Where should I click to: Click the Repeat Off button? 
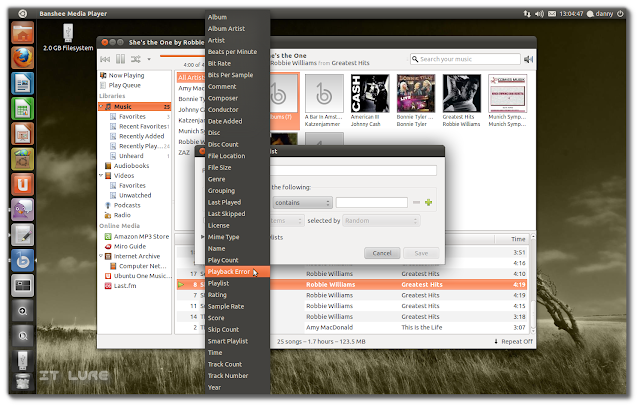[513, 342]
